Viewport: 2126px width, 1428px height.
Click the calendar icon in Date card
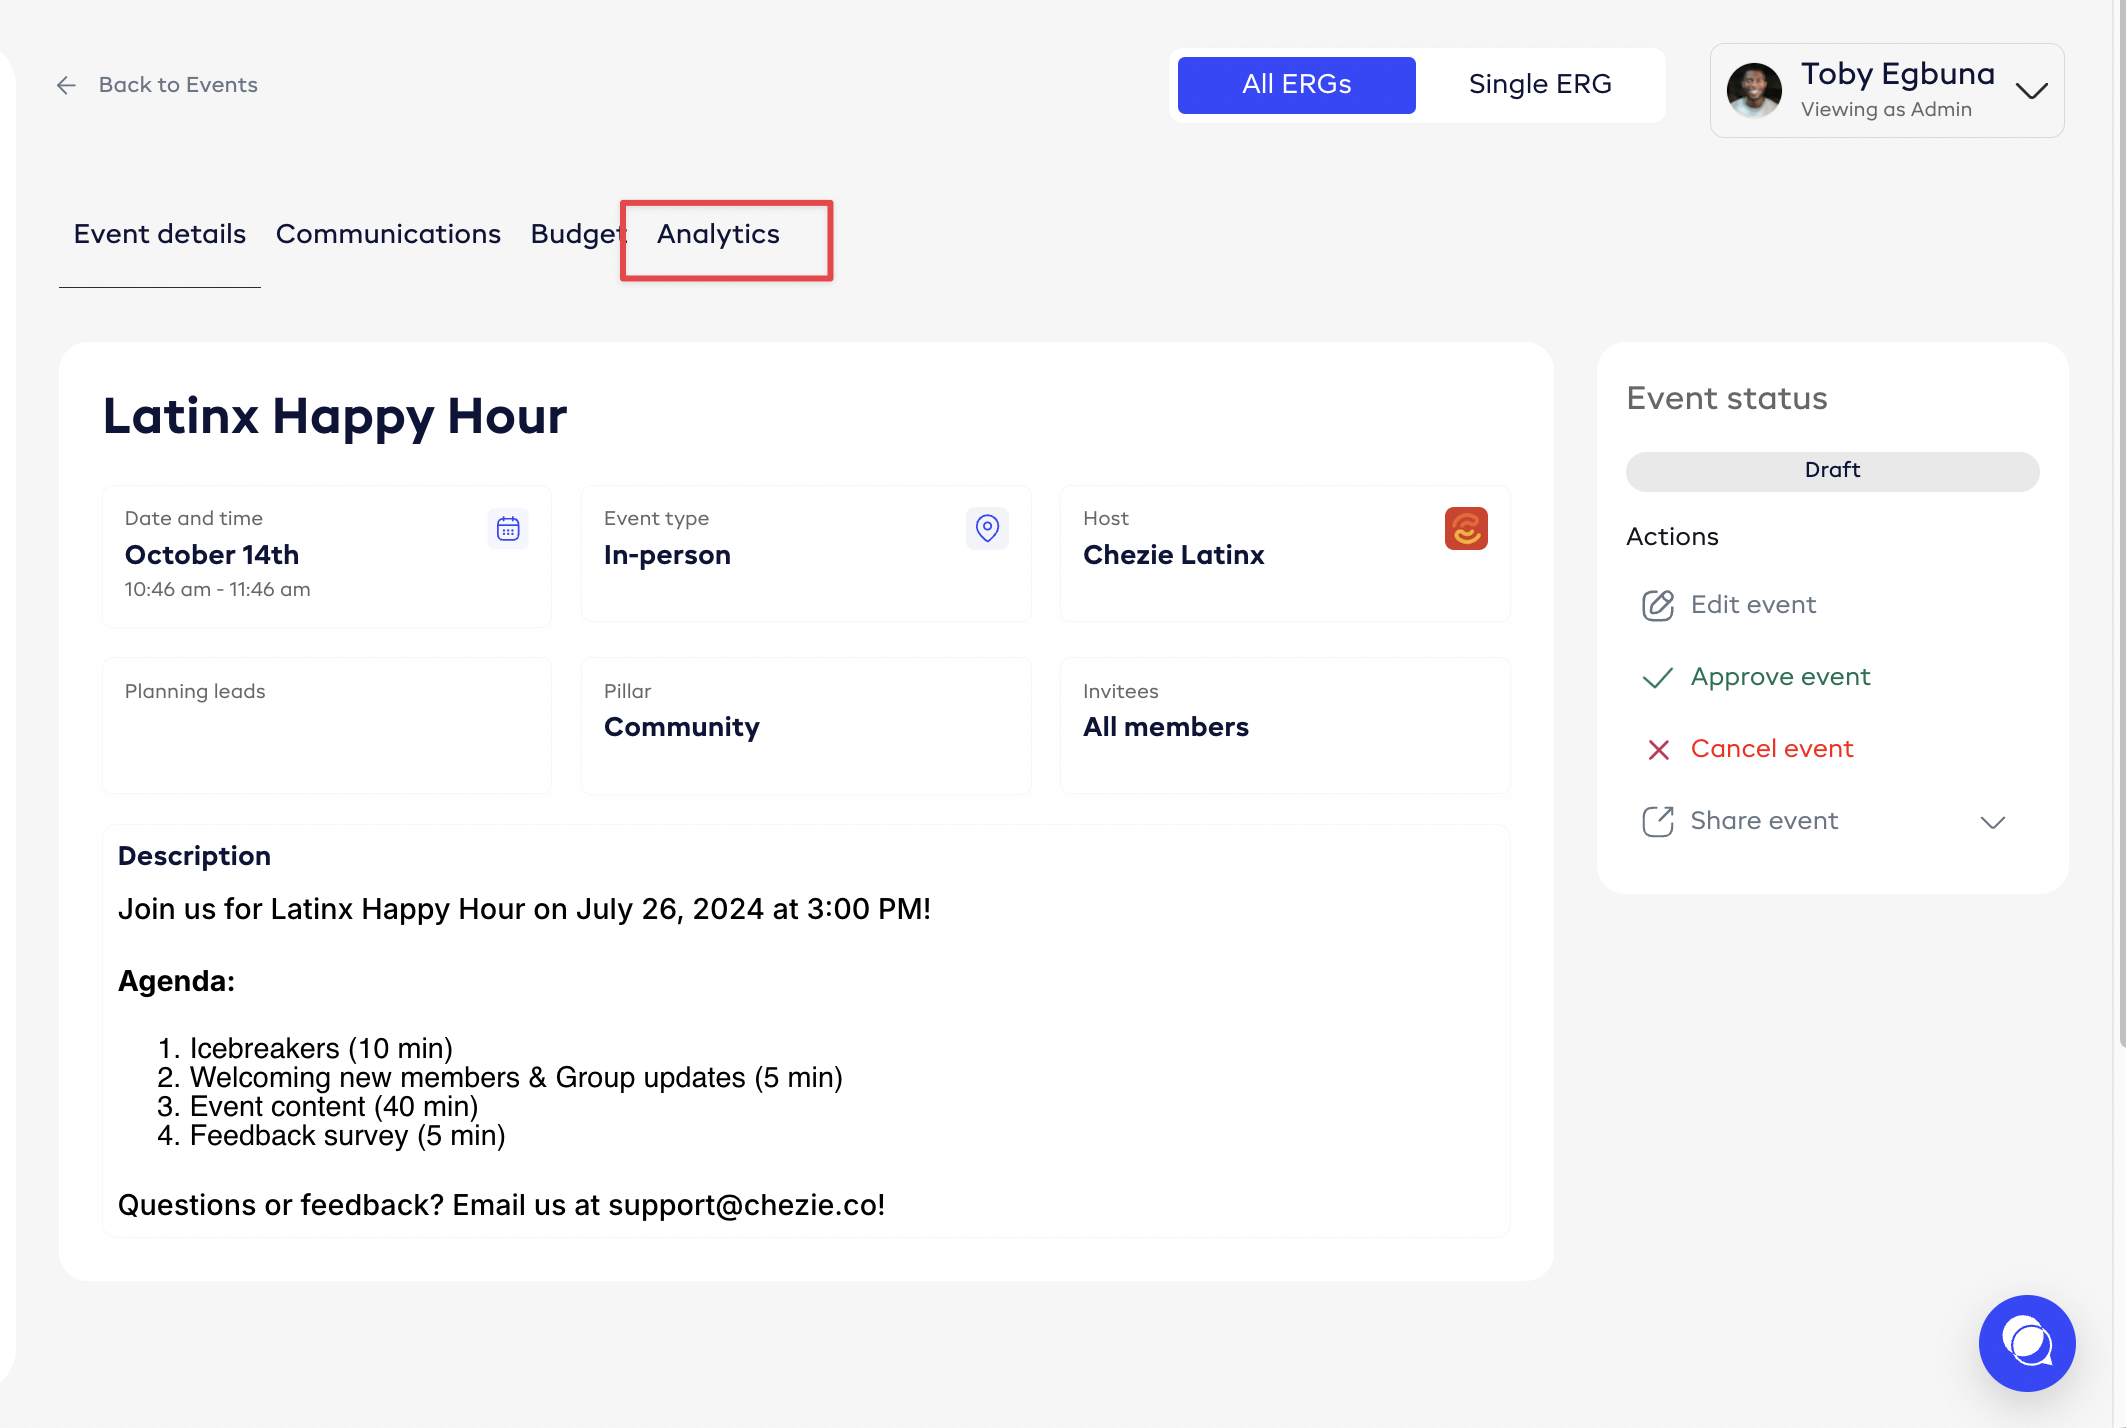[x=508, y=528]
